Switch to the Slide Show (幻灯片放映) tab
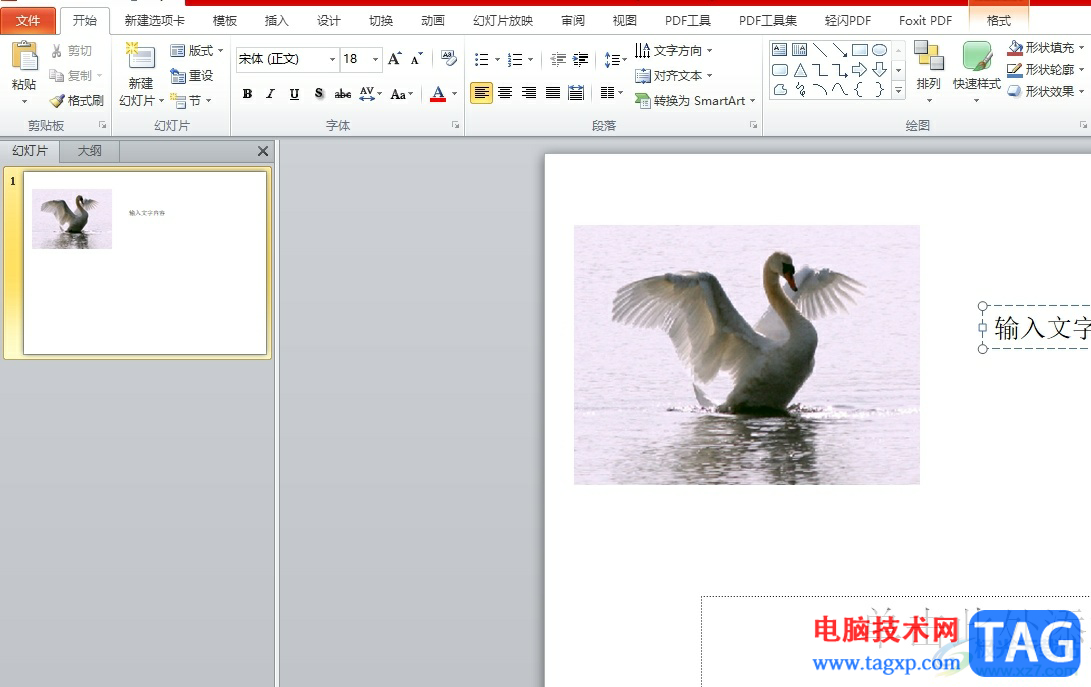 pyautogui.click(x=503, y=21)
